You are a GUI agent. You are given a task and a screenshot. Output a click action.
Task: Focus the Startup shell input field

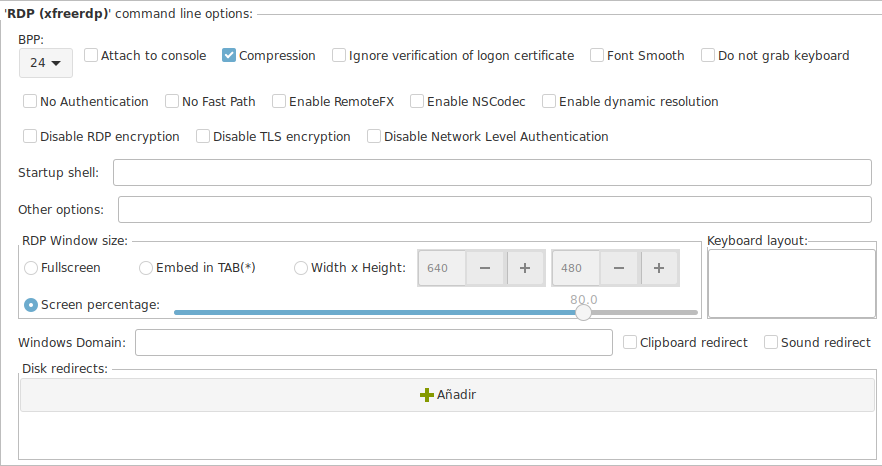pyautogui.click(x=492, y=172)
